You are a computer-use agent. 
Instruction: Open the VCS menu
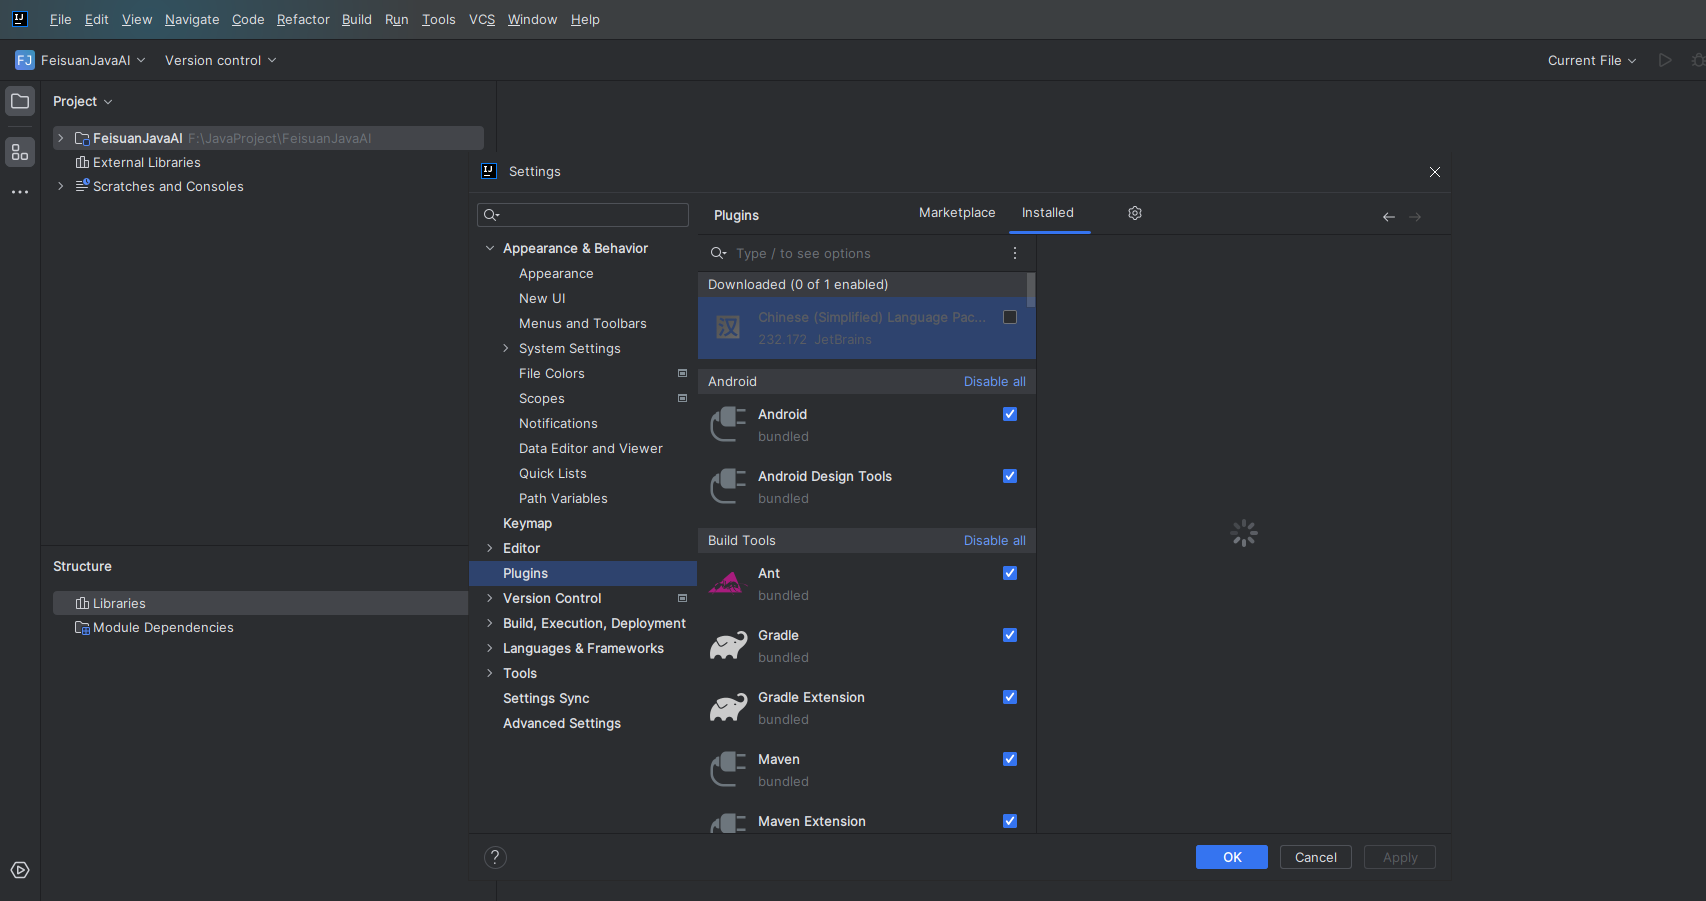pos(482,19)
